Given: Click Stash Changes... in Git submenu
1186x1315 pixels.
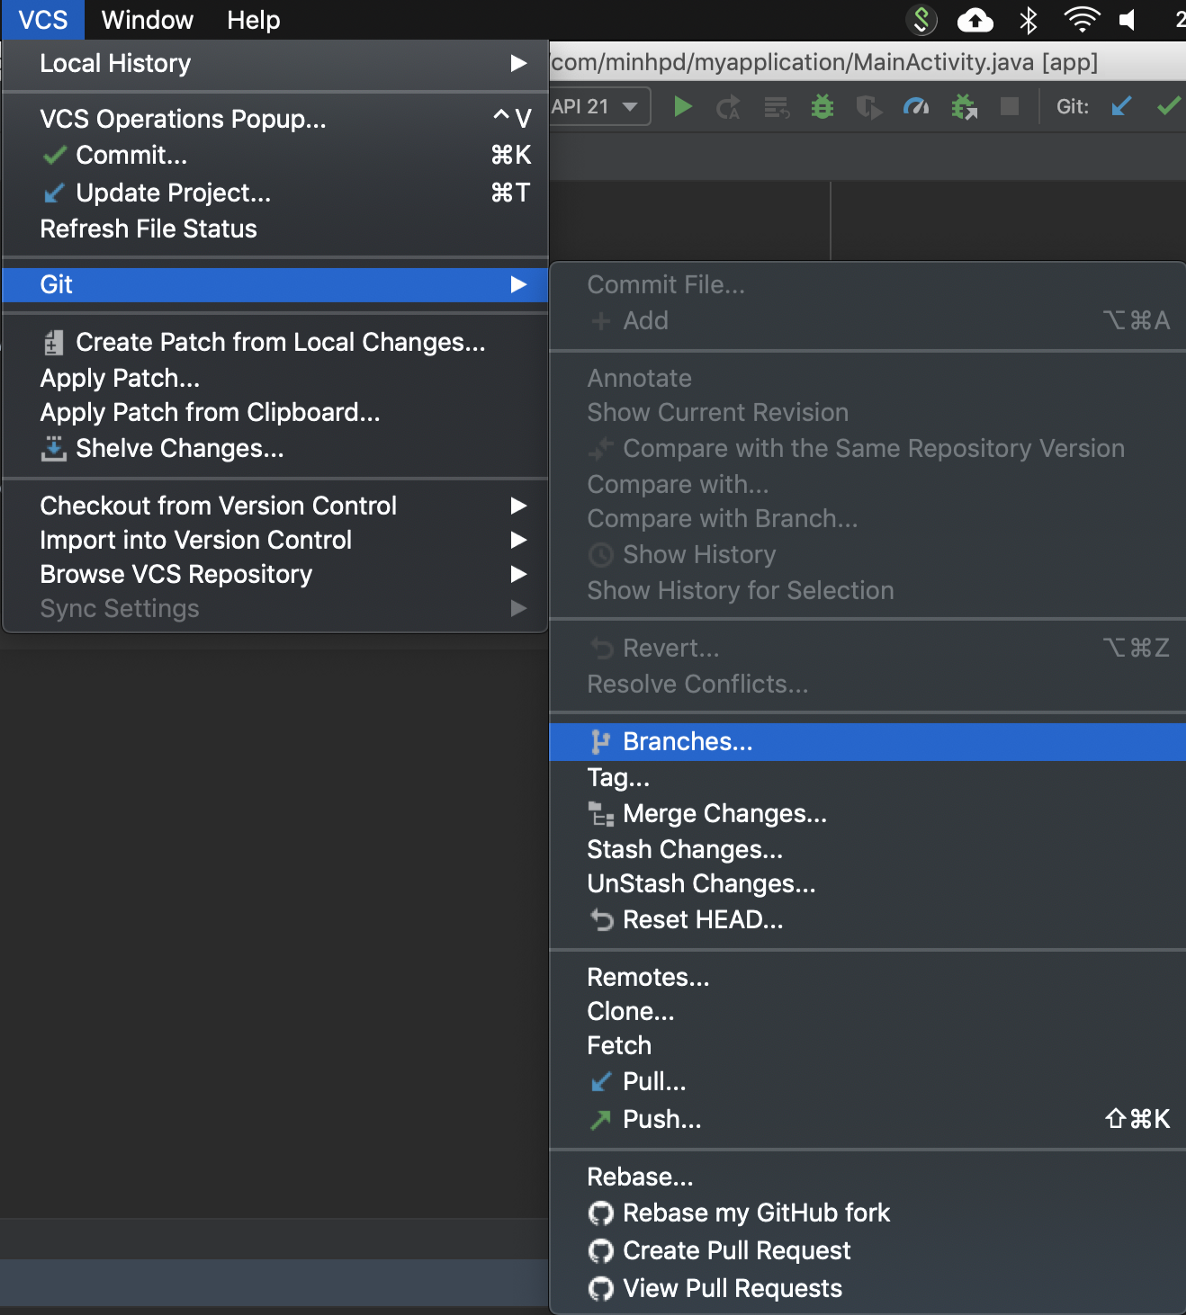Looking at the screenshot, I should tap(684, 849).
